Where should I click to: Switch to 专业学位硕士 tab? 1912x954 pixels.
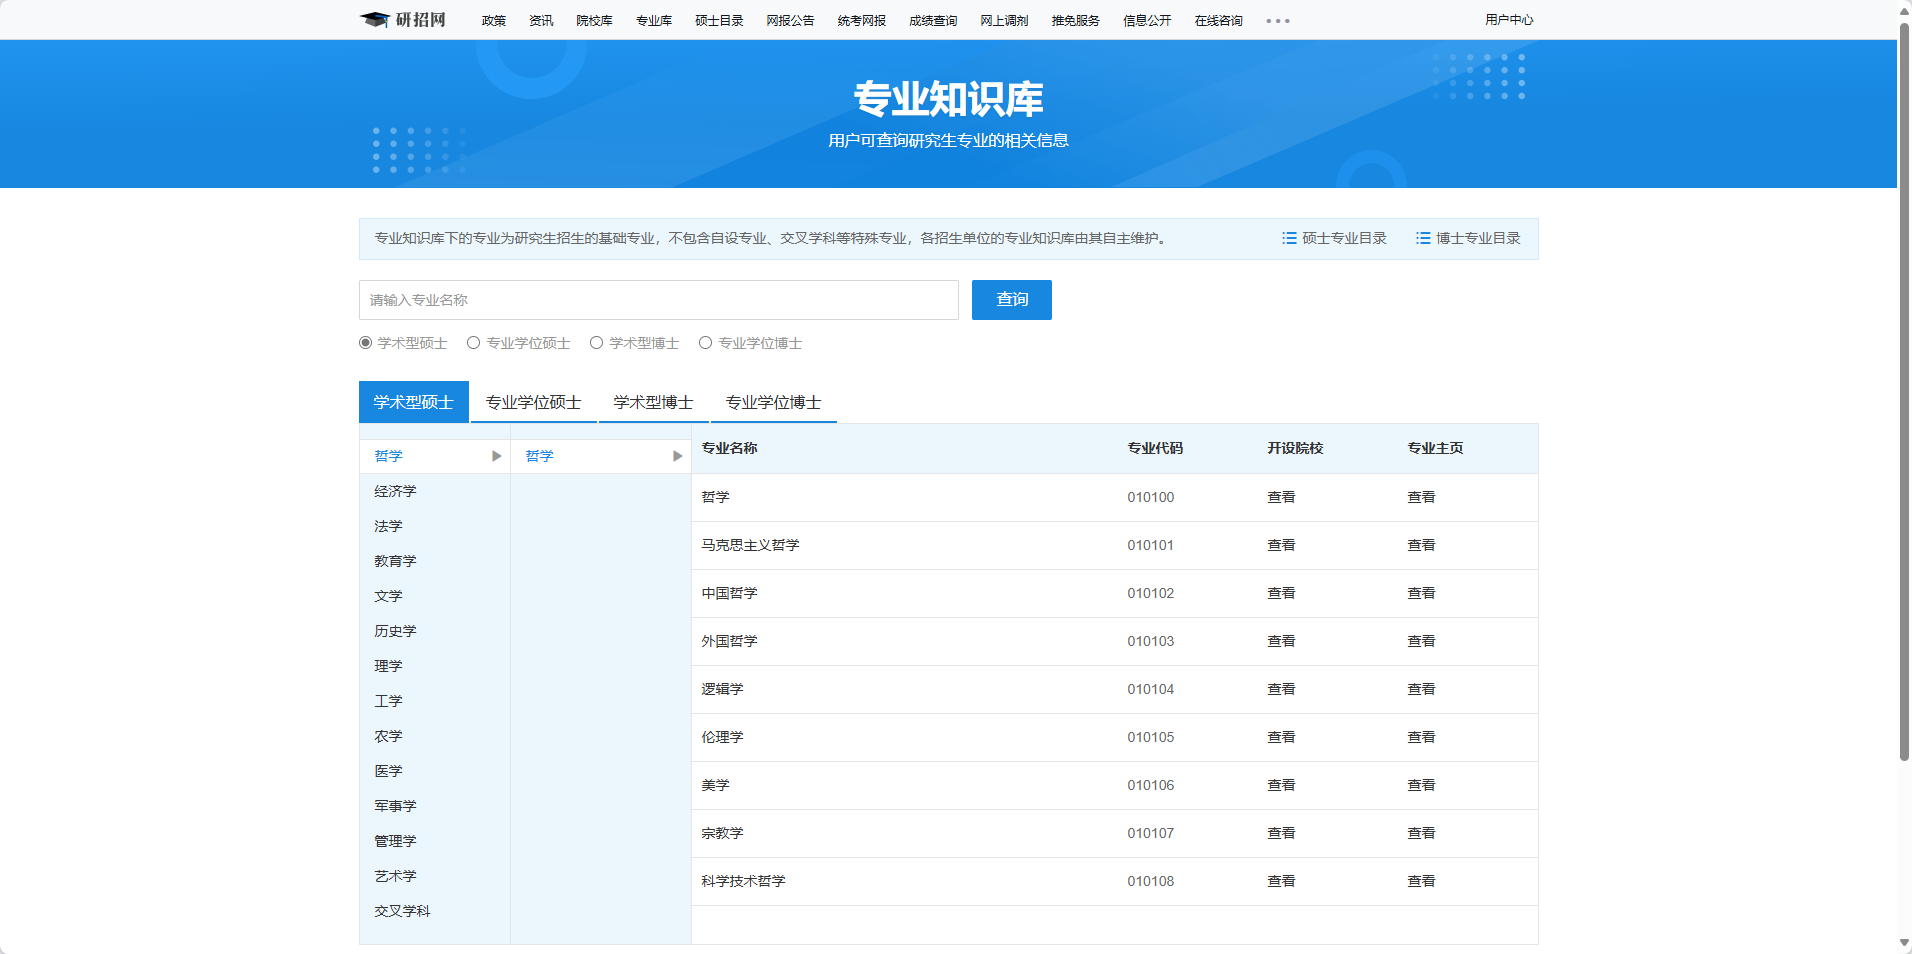pos(534,402)
